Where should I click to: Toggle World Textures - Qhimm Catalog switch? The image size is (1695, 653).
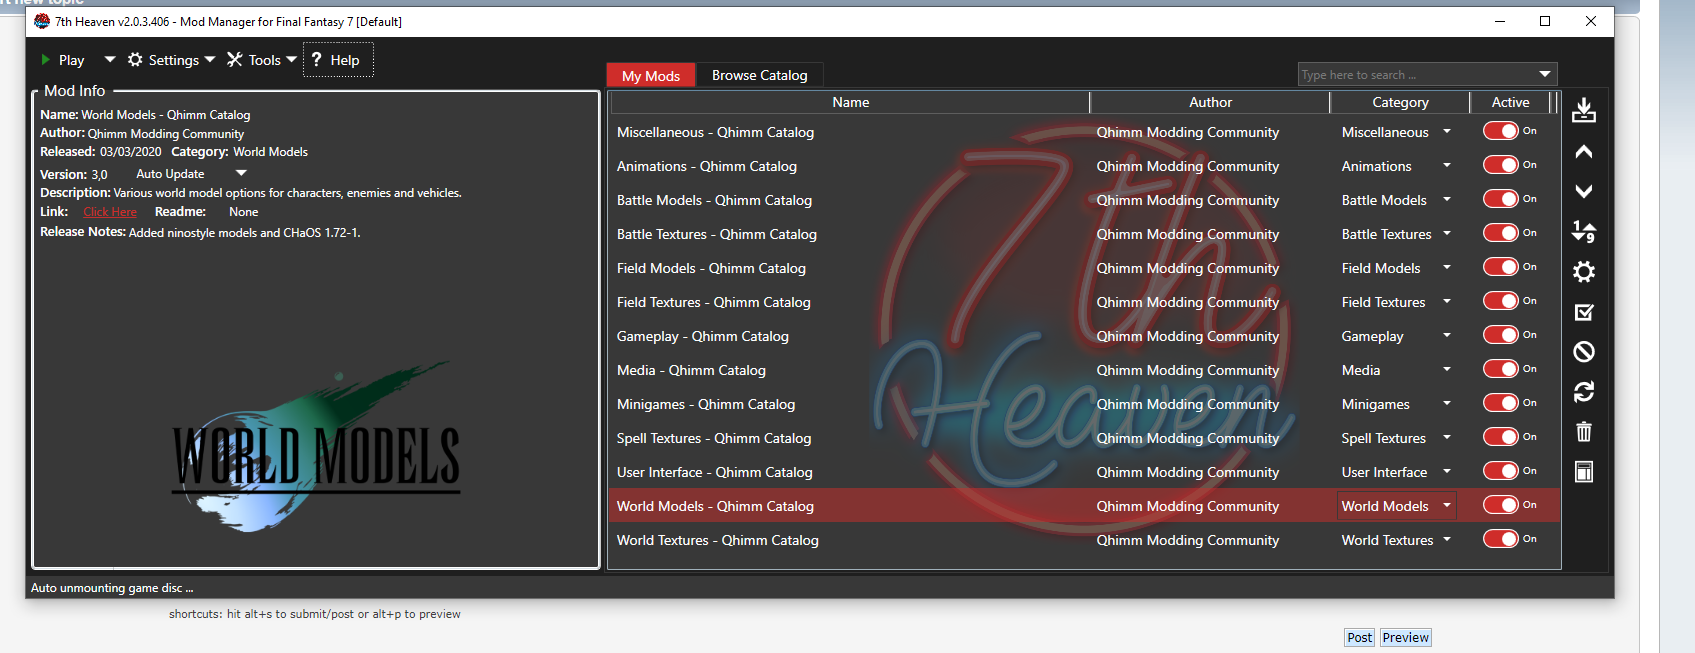coord(1501,539)
